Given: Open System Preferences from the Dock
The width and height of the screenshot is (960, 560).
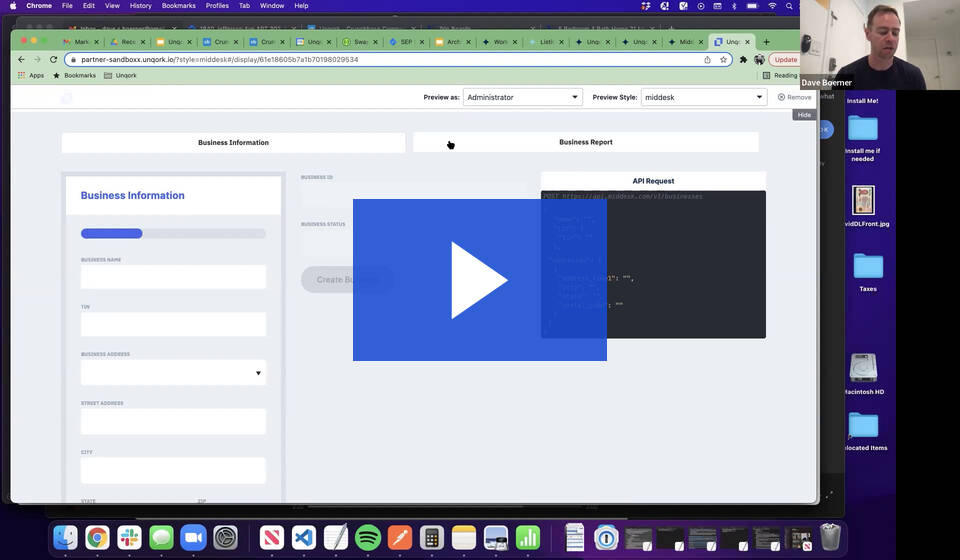Looking at the screenshot, I should click(x=225, y=538).
